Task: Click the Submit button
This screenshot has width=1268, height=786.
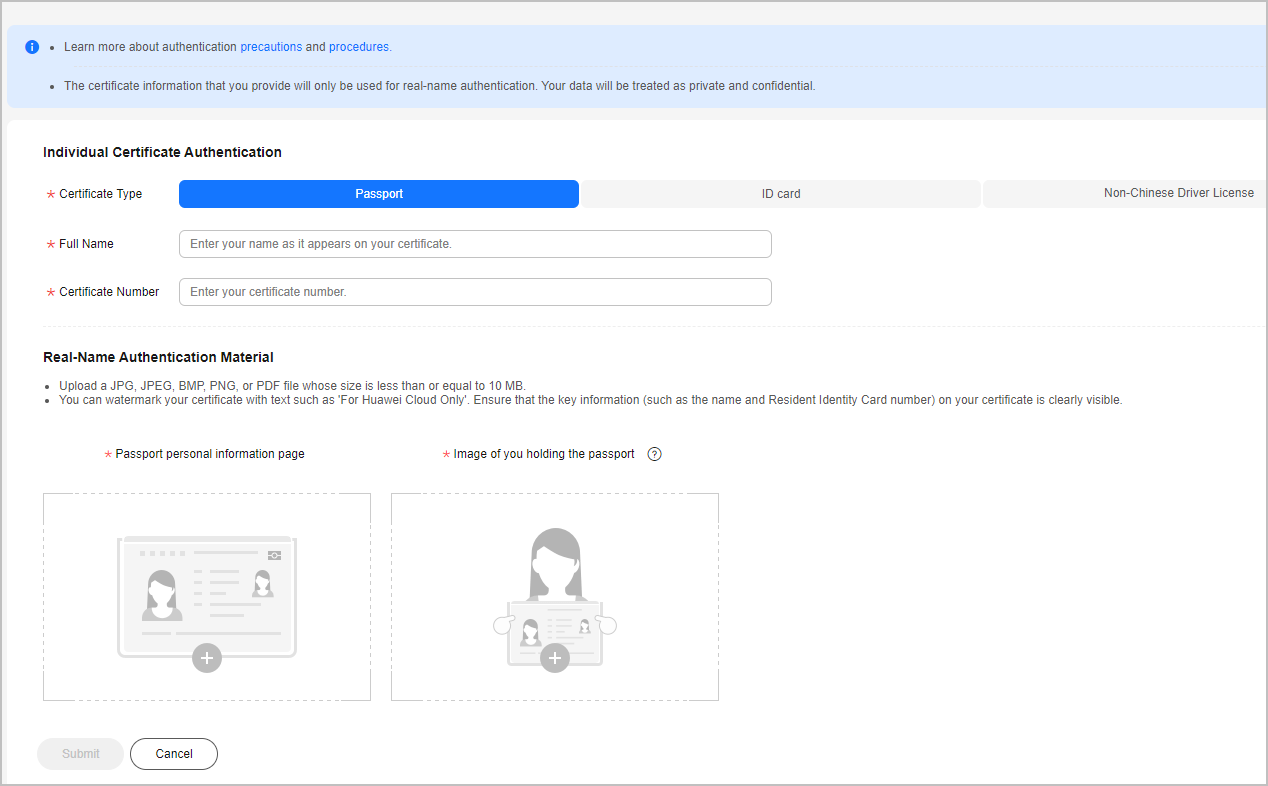Action: tap(81, 754)
